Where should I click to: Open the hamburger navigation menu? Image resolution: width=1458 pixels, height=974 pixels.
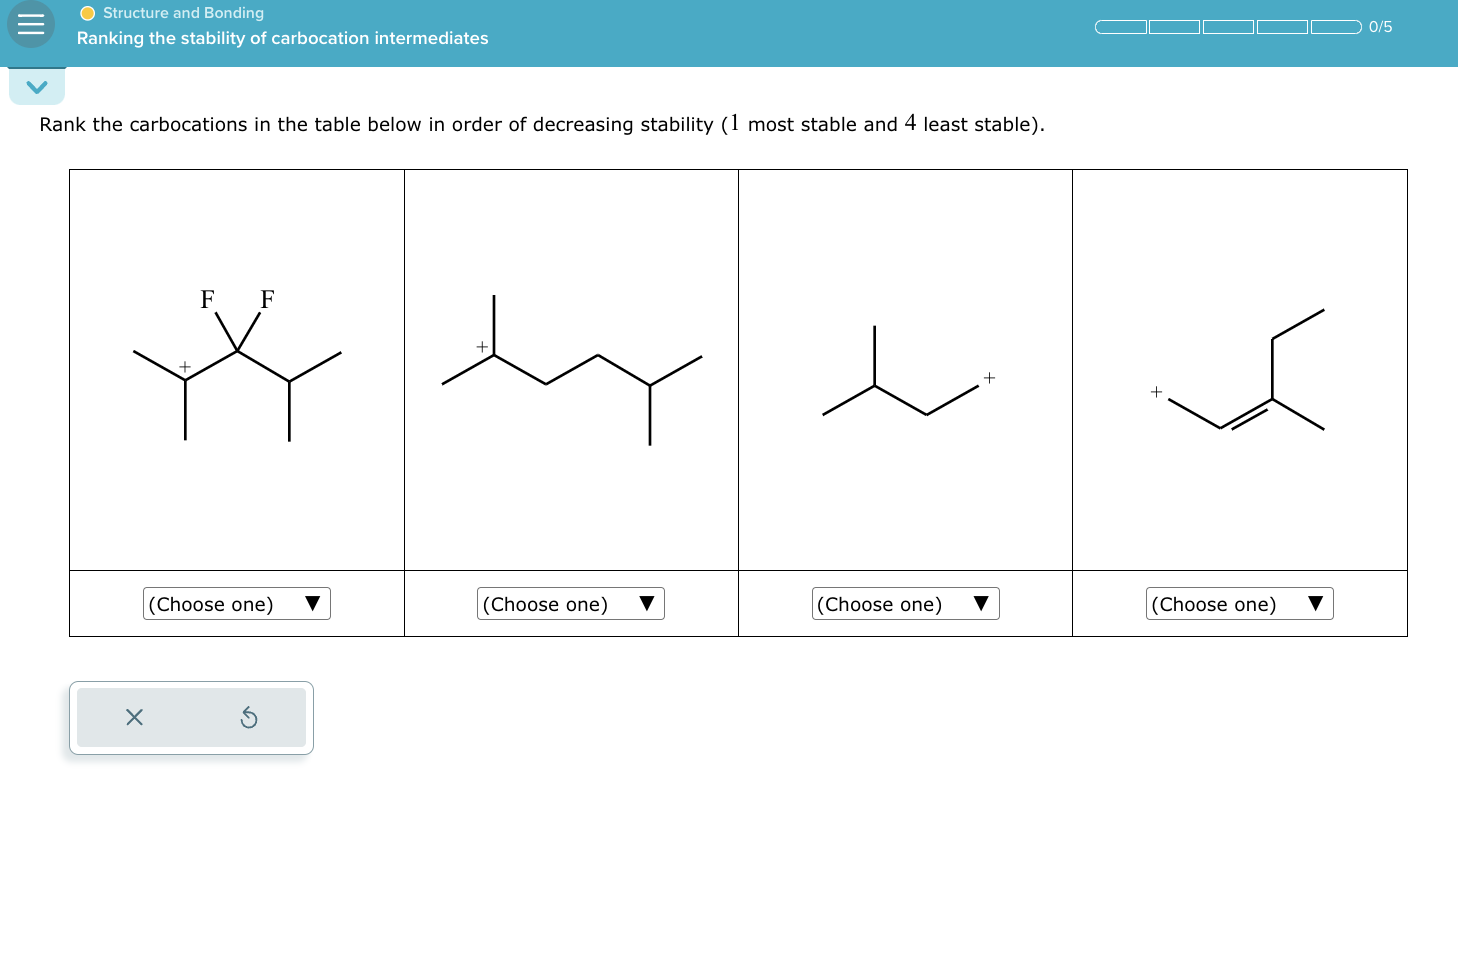pos(29,24)
